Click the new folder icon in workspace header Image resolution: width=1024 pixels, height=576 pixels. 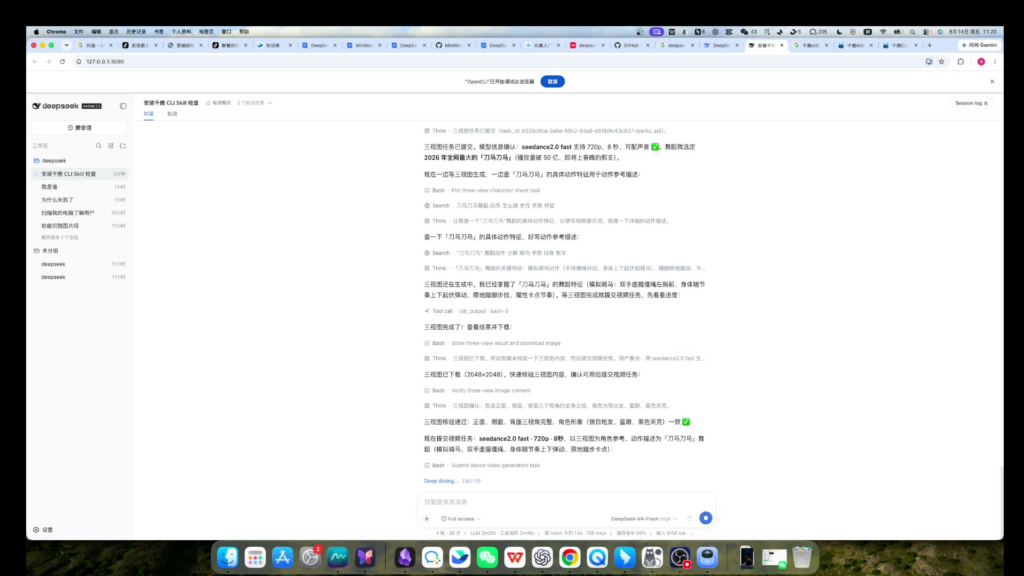[123, 146]
